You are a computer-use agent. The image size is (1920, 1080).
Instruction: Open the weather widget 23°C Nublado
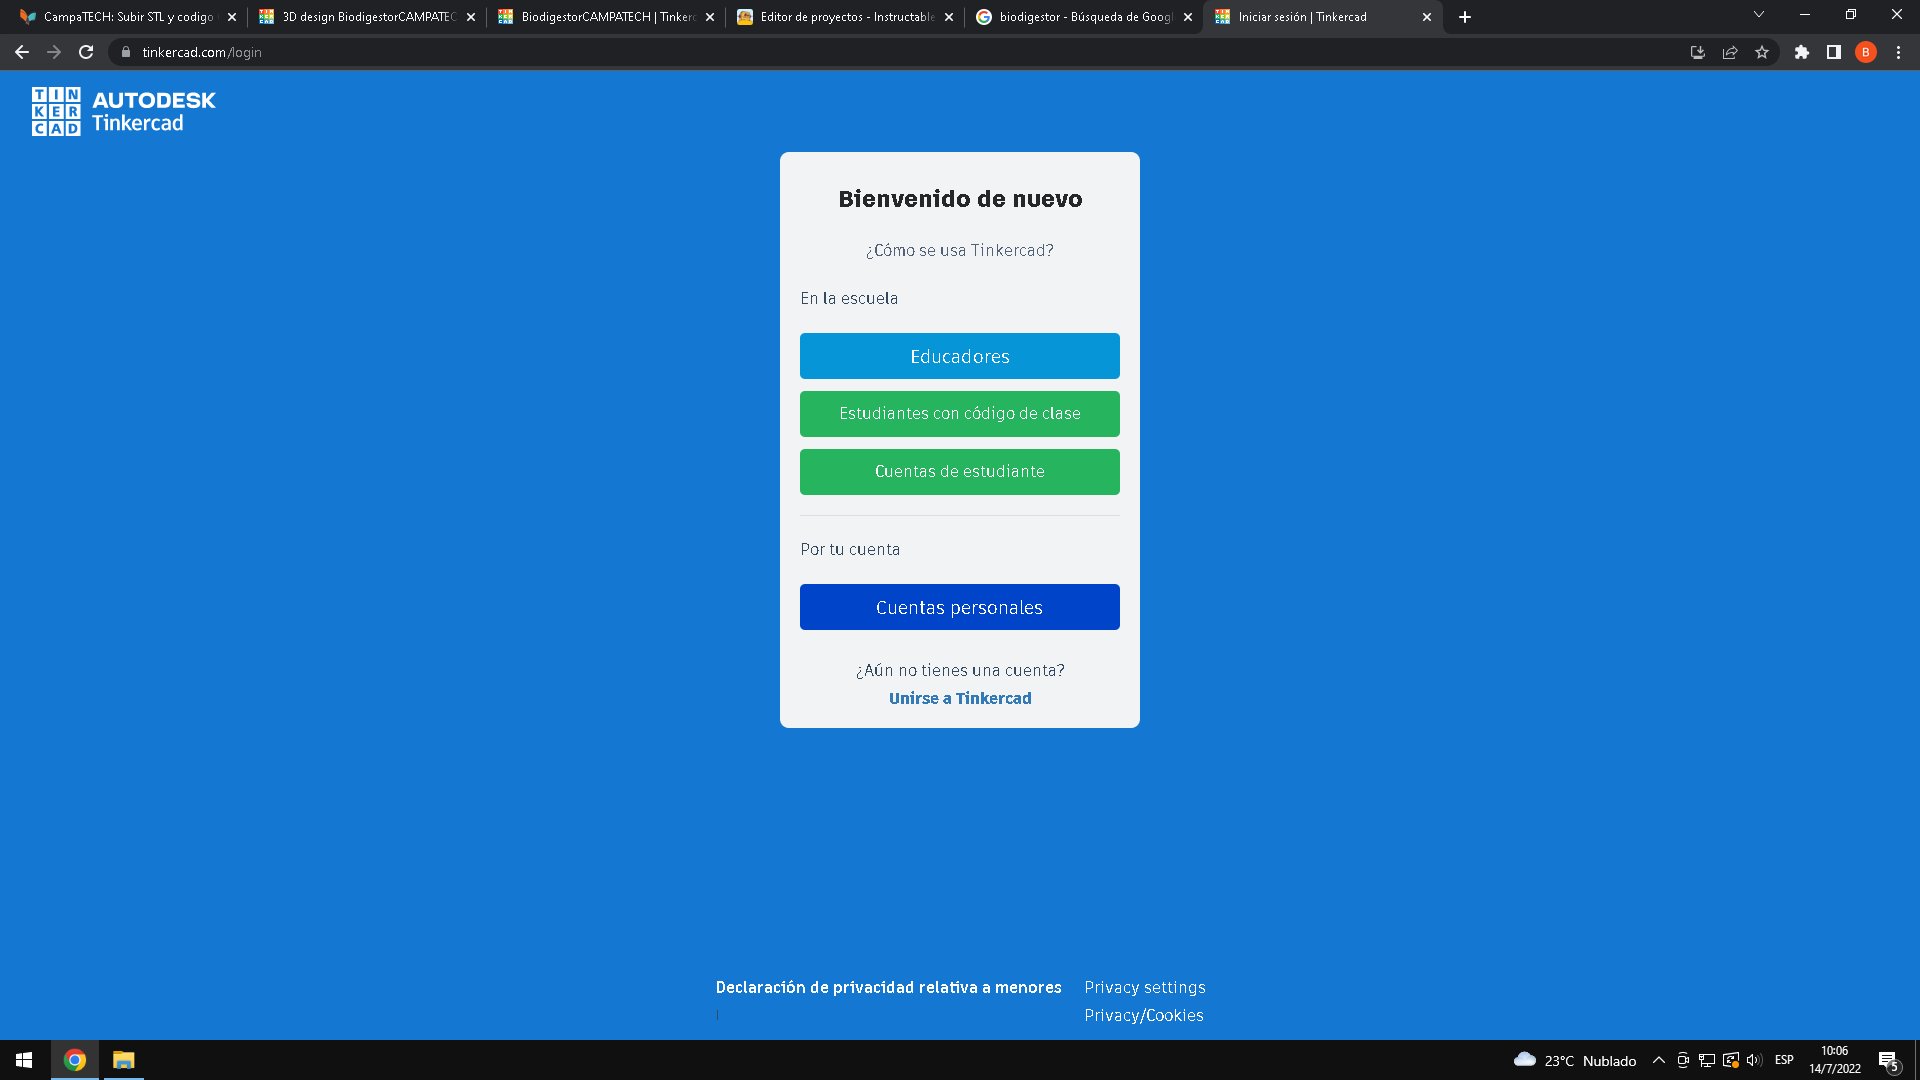click(x=1575, y=1060)
